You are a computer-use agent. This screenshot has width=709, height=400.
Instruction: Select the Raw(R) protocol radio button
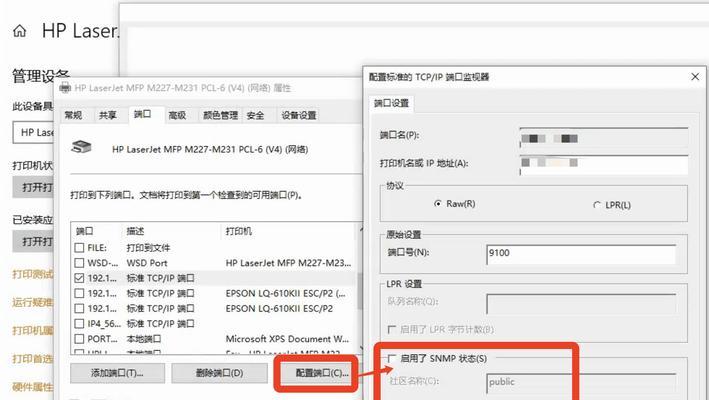pyautogui.click(x=437, y=204)
